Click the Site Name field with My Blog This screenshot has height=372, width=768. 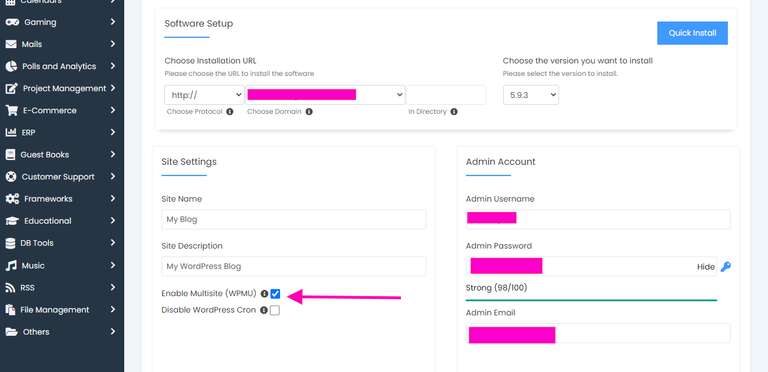point(294,219)
